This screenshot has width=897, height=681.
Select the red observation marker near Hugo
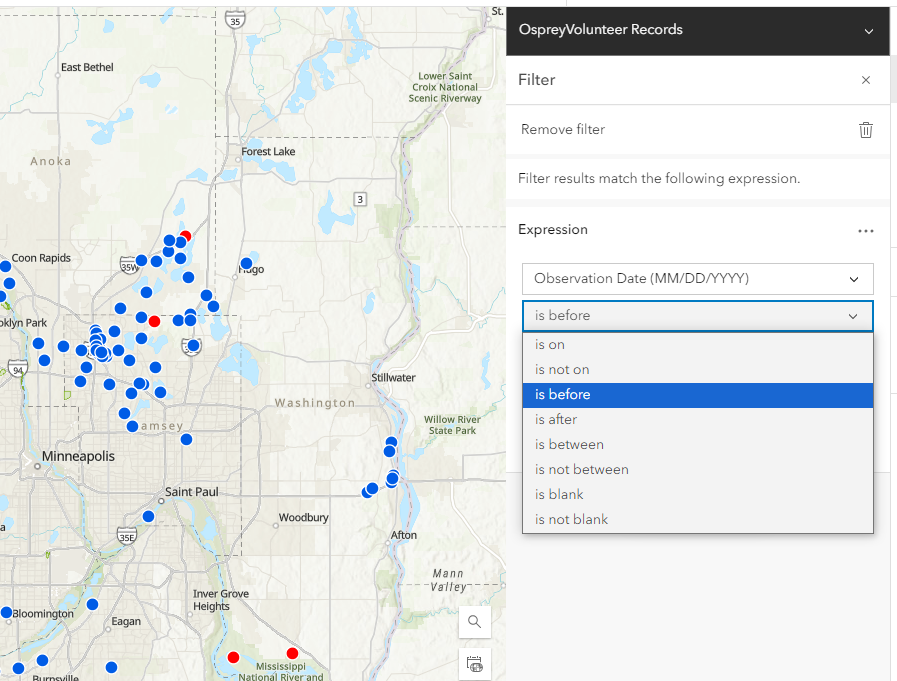coord(185,236)
